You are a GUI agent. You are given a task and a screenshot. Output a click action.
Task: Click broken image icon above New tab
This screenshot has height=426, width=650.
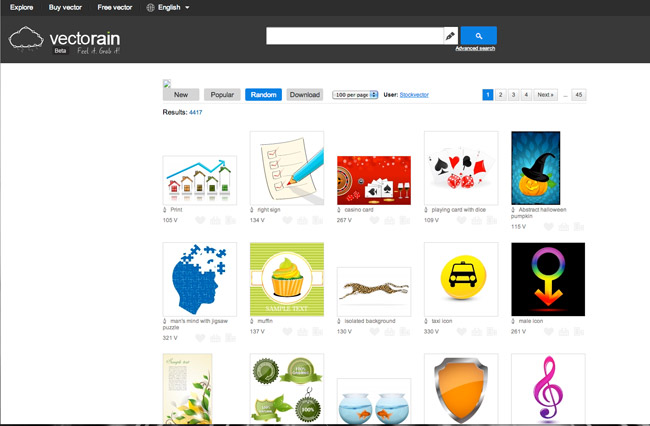[167, 84]
